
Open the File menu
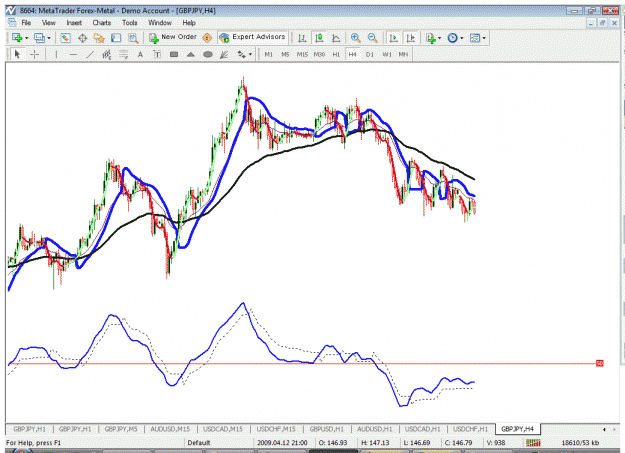point(26,23)
